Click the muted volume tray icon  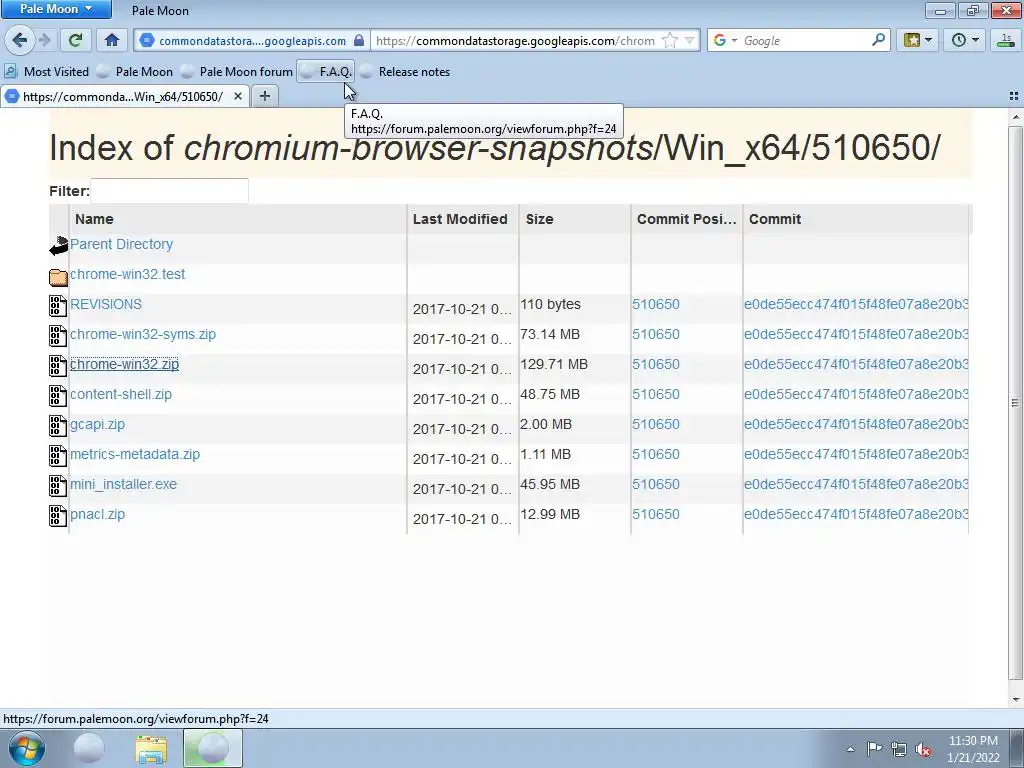(x=923, y=749)
